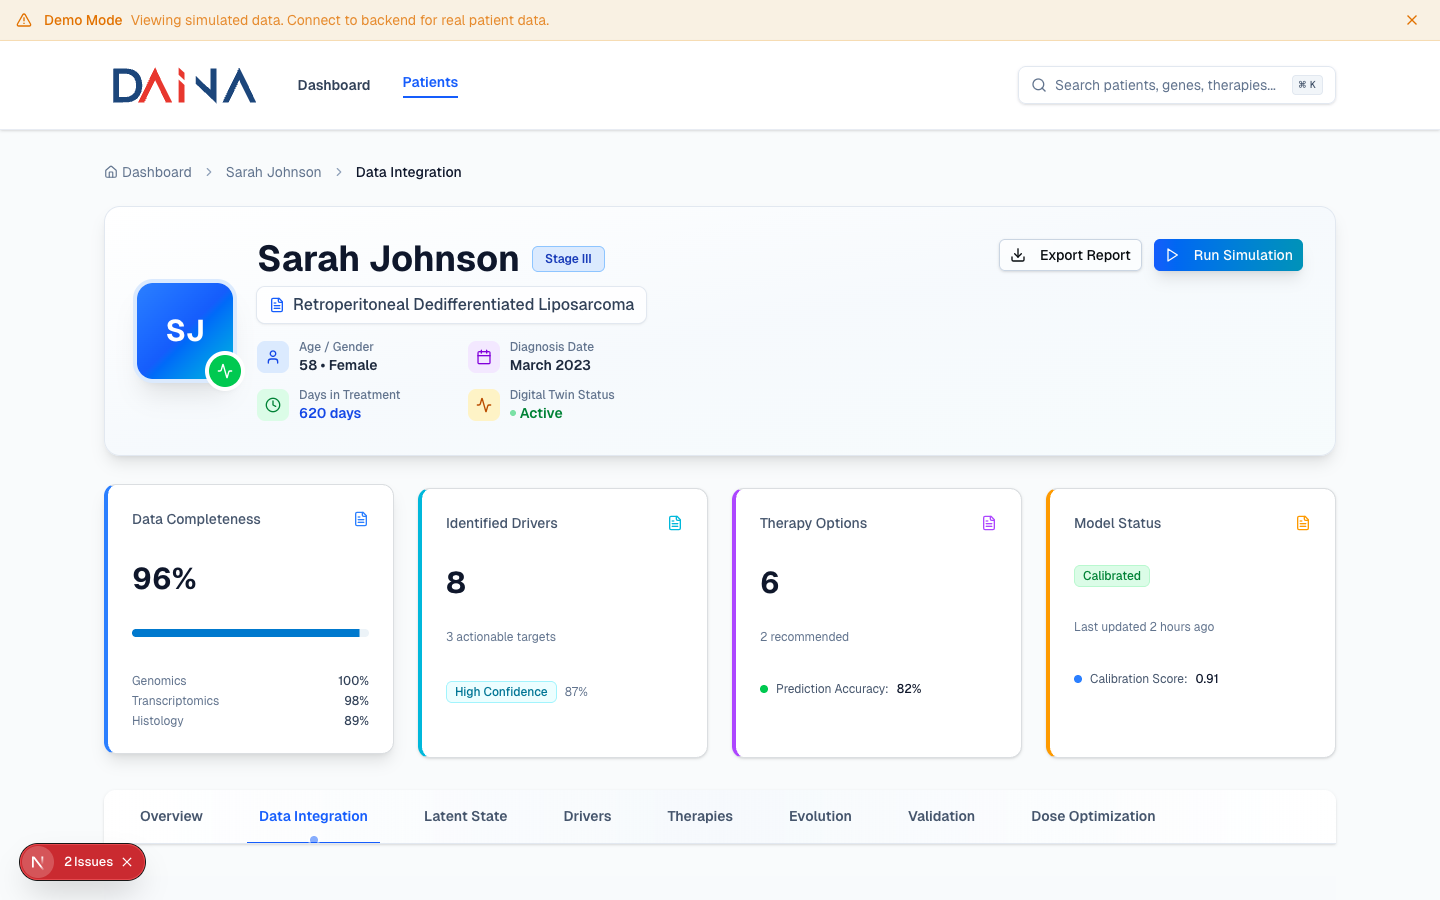Click the green activity badge on patient avatar
1440x900 pixels.
225,371
